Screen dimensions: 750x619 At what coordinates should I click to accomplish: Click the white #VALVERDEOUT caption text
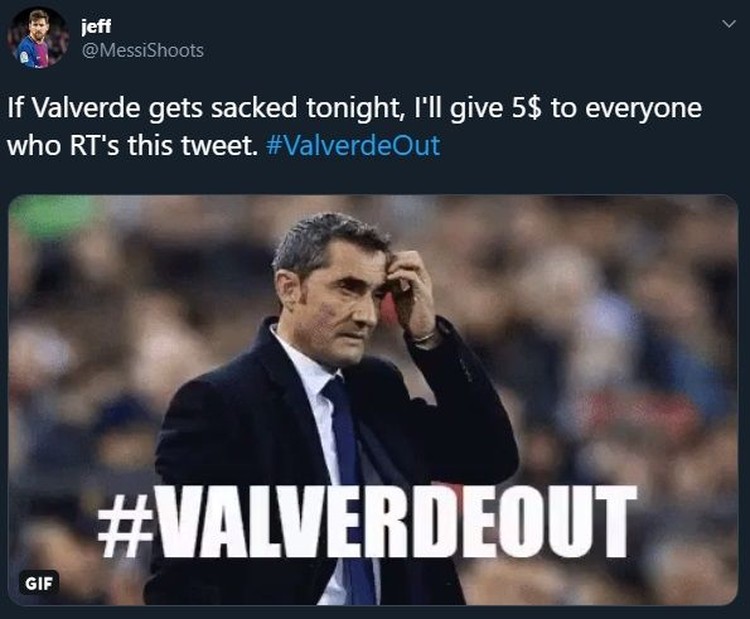[x=367, y=521]
